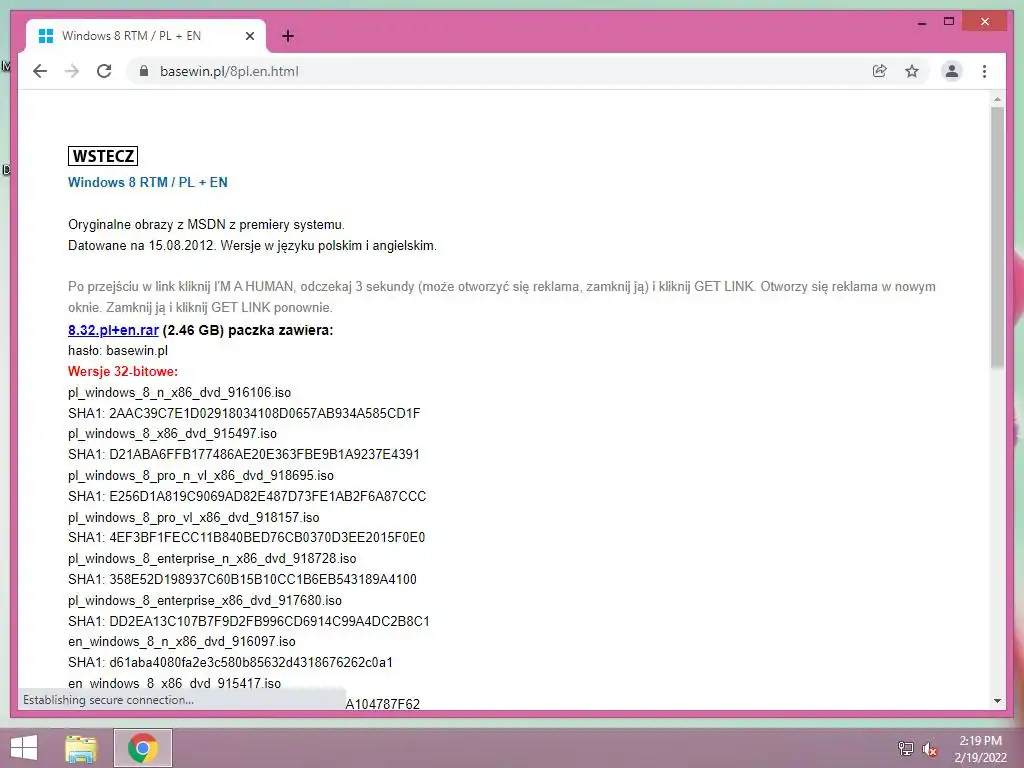Open a new tab with plus button

pos(287,36)
